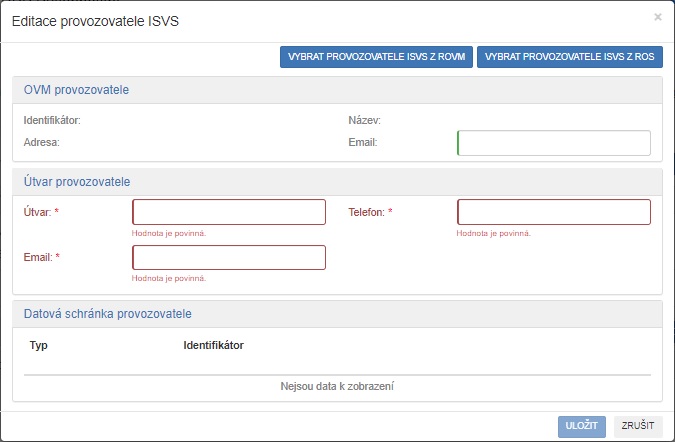Click the 'Nejsou data k zobrazení' message
This screenshot has width=675, height=442.
[x=337, y=386]
